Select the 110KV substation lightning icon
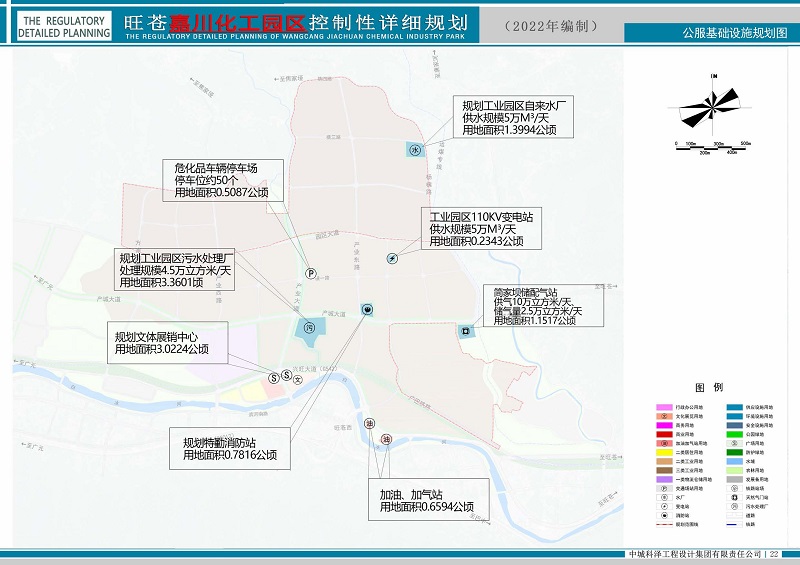Screen dimensions: 800x565 [x=392, y=258]
